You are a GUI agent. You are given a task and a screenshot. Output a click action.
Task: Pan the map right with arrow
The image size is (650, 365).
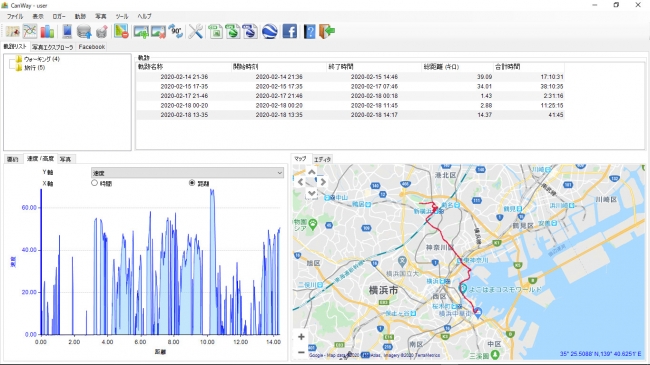click(x=323, y=182)
